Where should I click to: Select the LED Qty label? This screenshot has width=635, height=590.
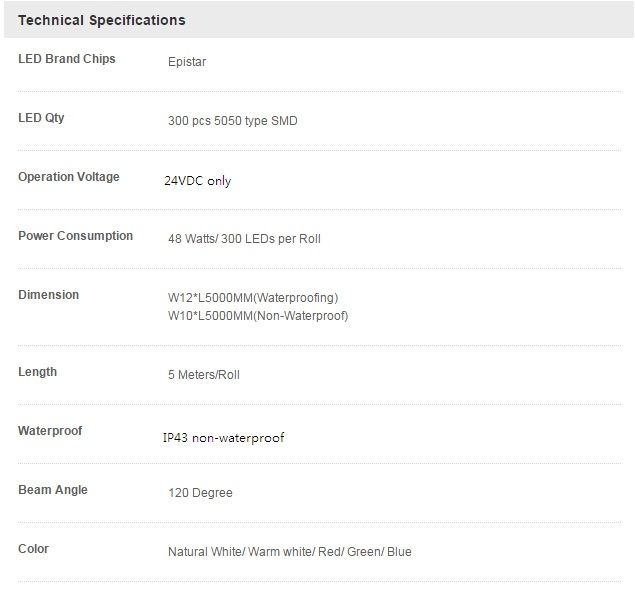41,118
